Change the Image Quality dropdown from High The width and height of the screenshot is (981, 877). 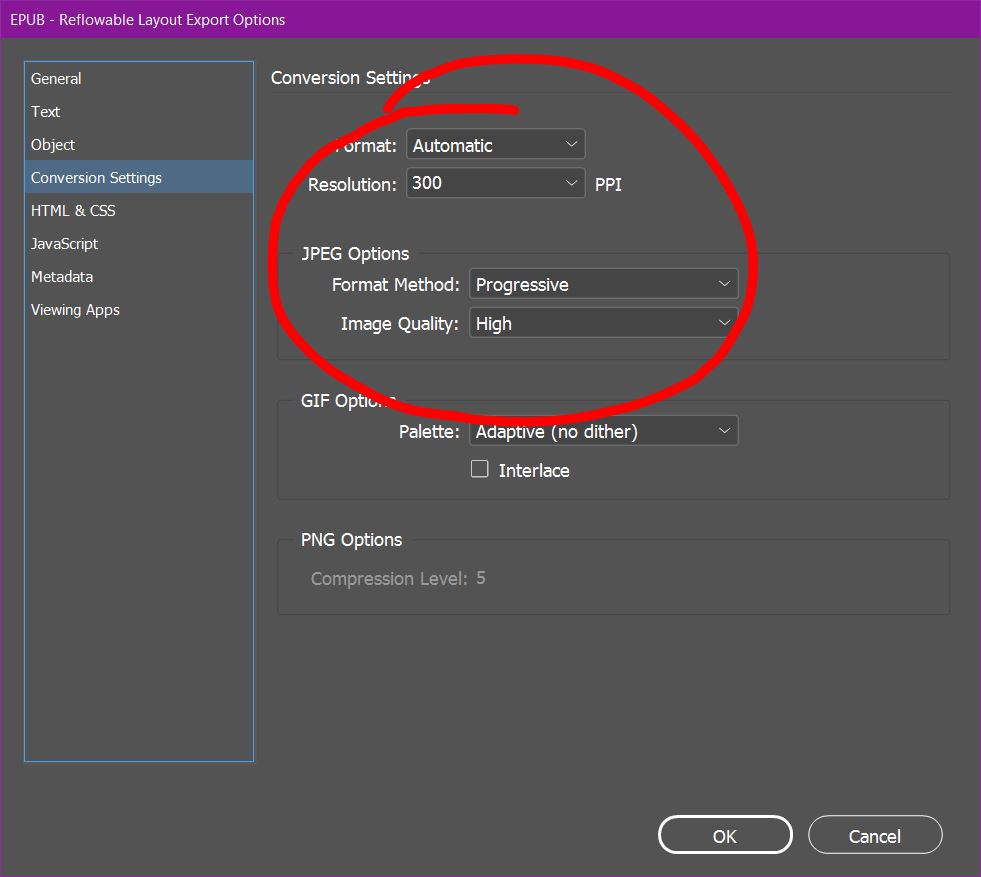pos(603,322)
